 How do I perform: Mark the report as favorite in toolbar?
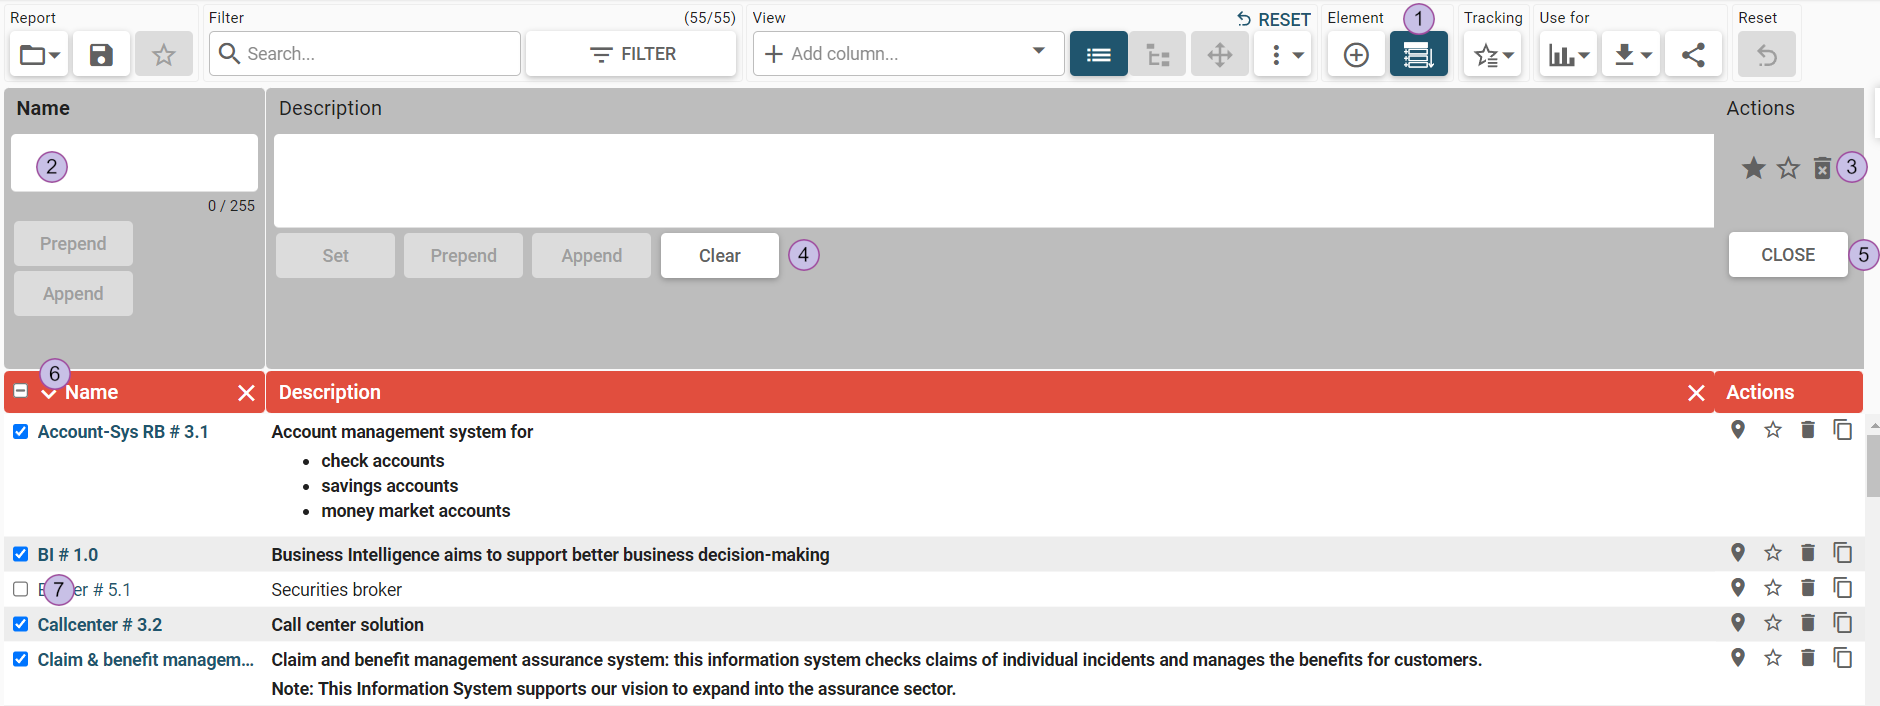pos(164,55)
